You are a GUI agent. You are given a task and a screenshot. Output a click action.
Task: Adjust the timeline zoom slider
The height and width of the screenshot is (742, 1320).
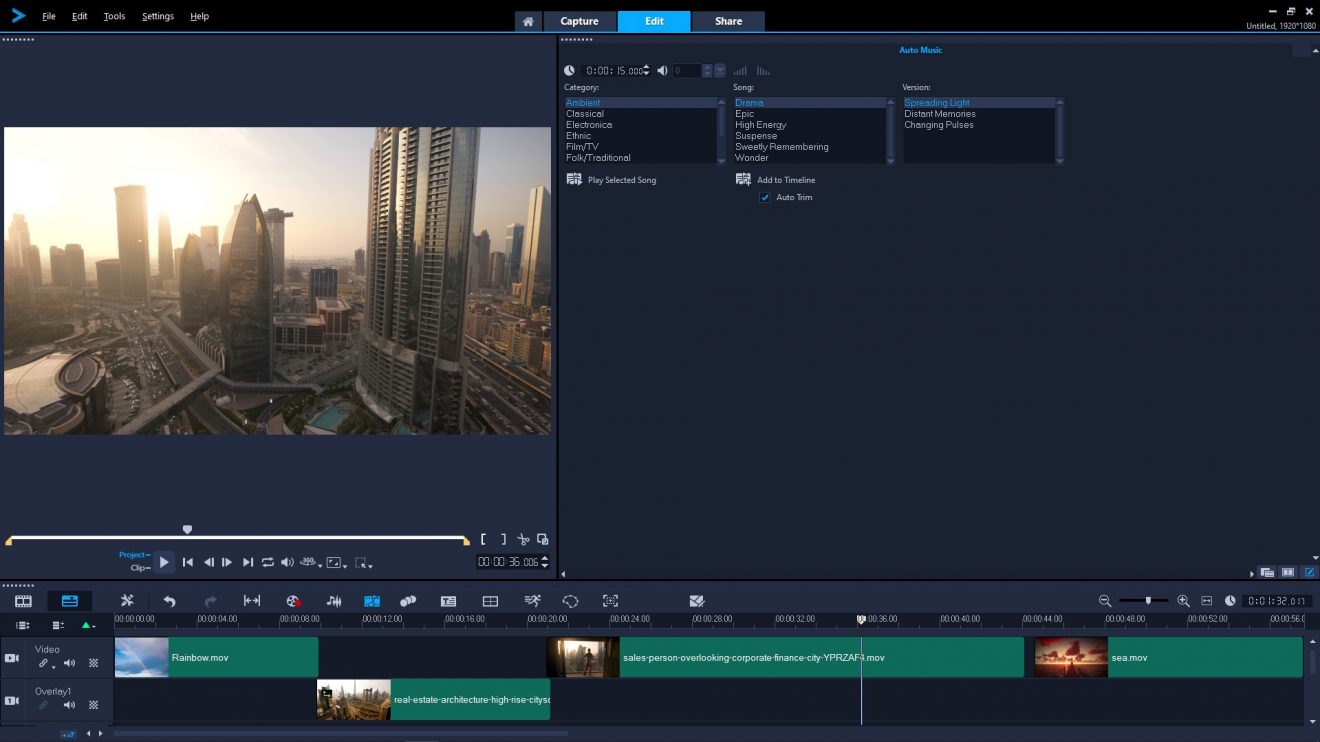[1148, 600]
